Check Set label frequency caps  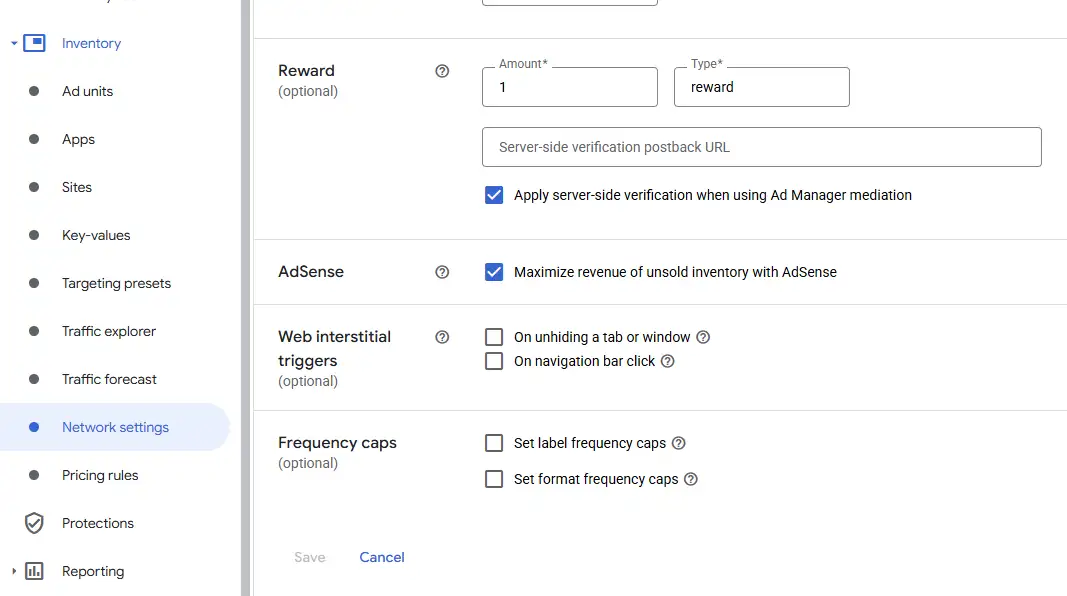[x=494, y=443]
